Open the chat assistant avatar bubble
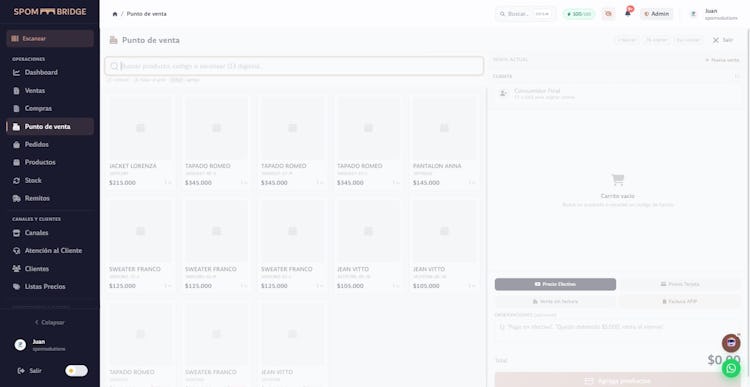Screen dimensions: 750x387 click(731, 343)
